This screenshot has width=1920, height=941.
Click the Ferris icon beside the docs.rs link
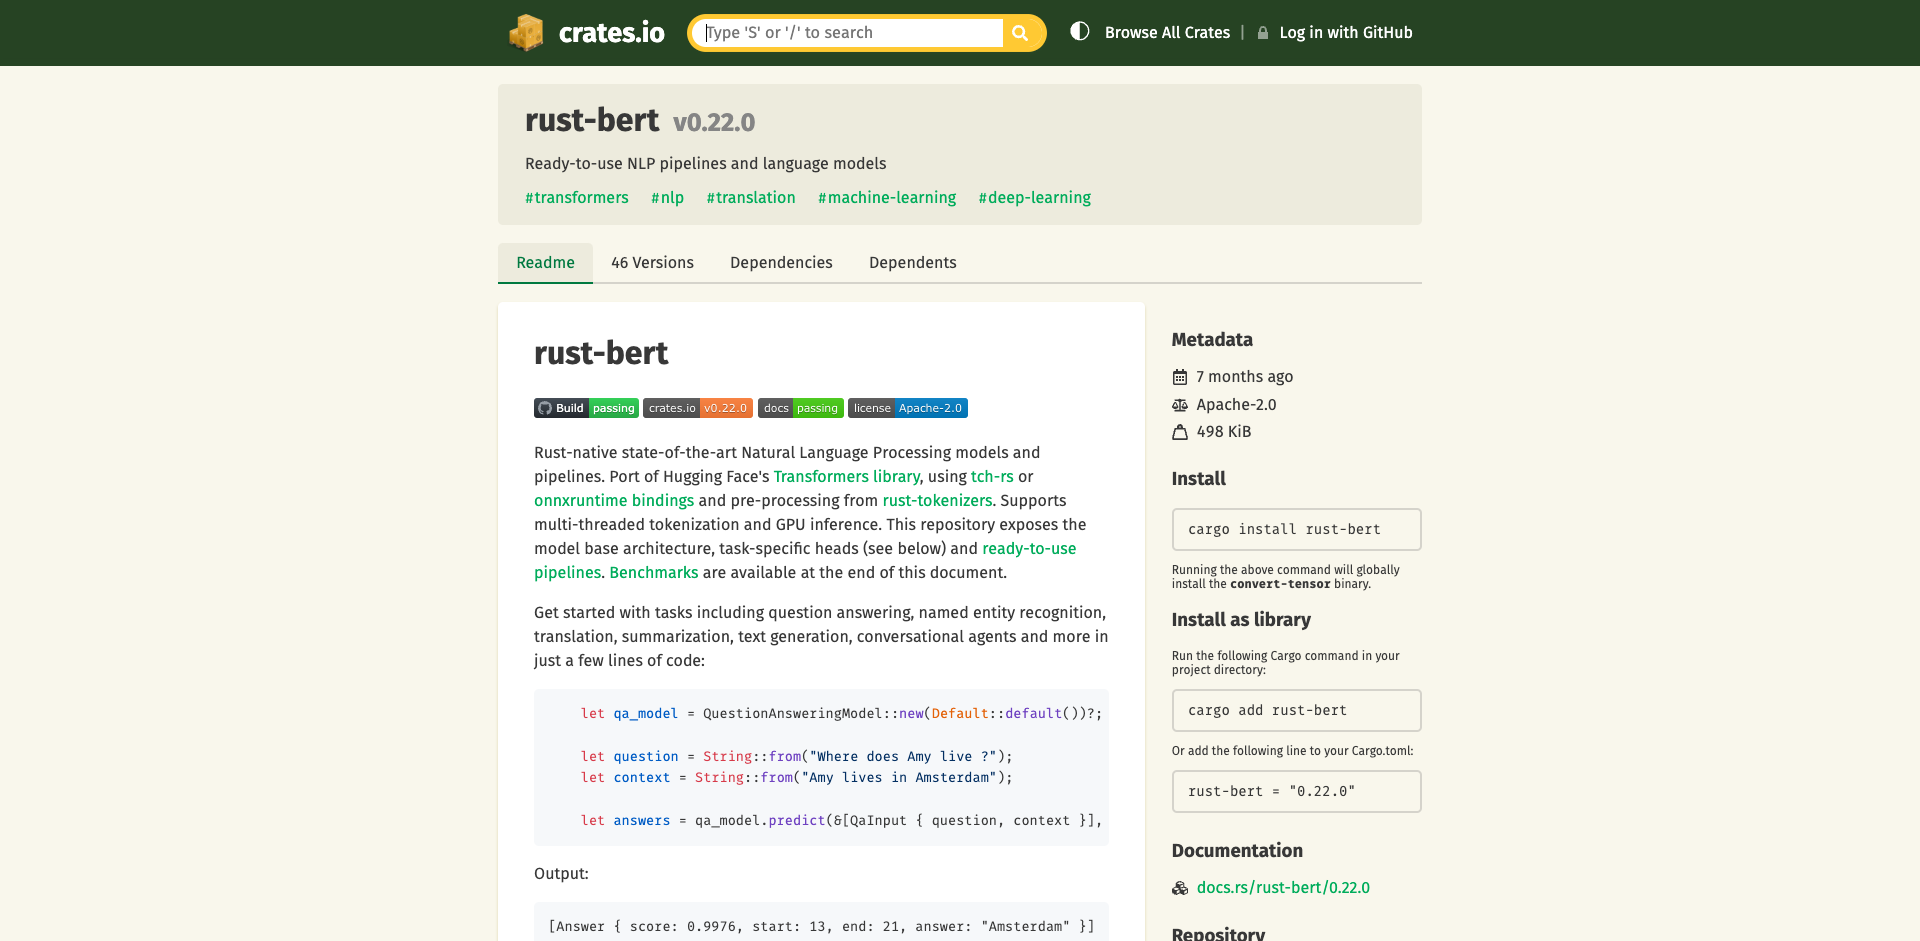(1181, 887)
